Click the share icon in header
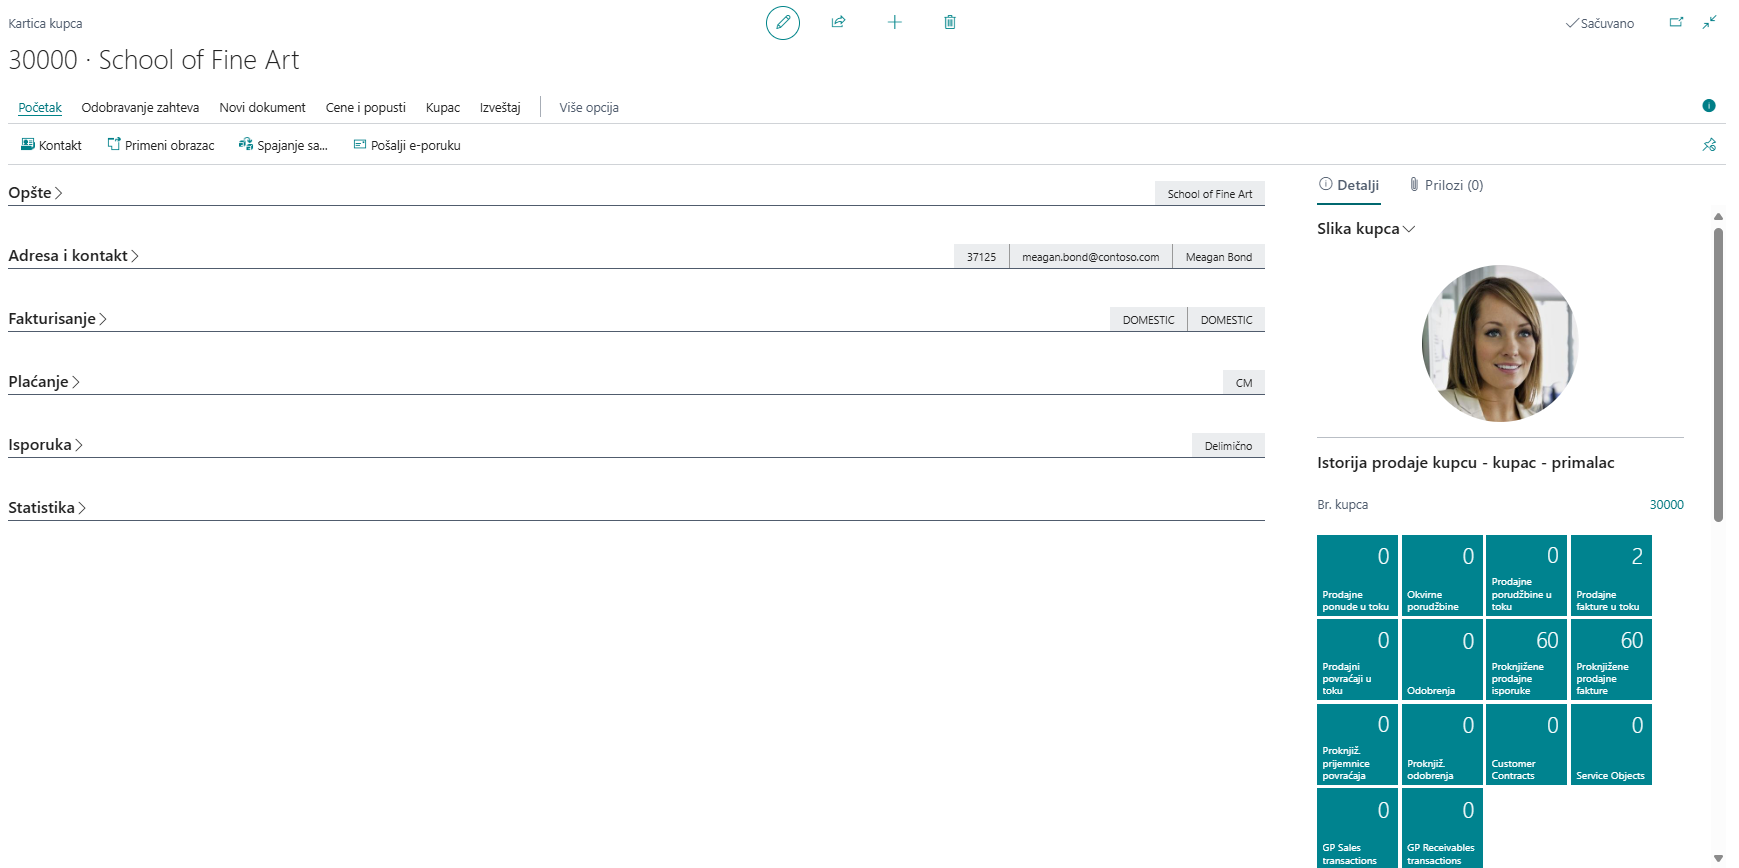Image resolution: width=1739 pixels, height=868 pixels. [x=838, y=22]
